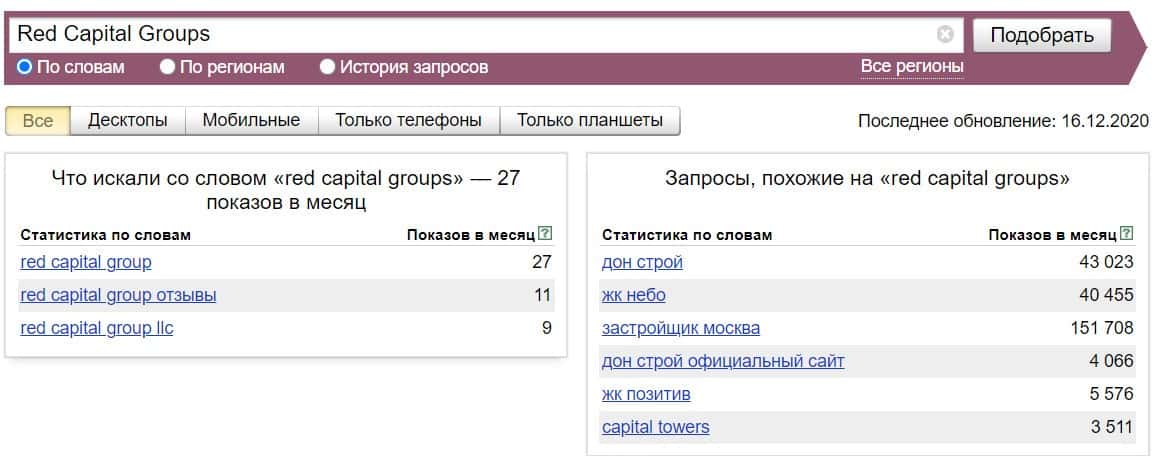Click the value '3 511' for capital towers

1111,427
